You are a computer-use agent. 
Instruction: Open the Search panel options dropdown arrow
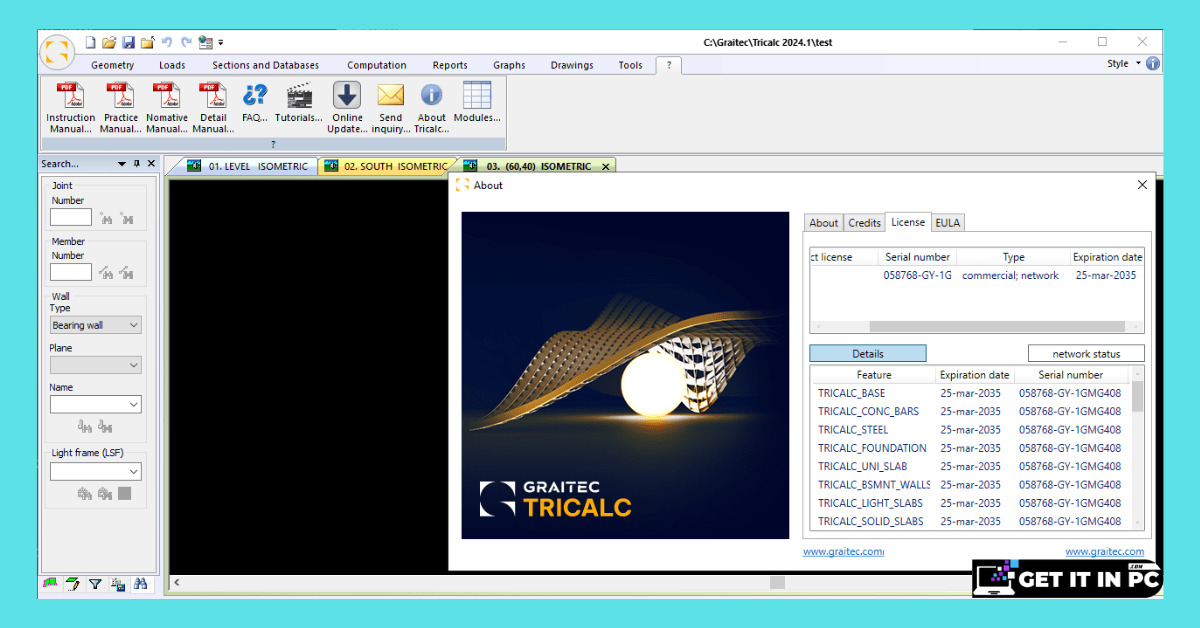coord(122,163)
